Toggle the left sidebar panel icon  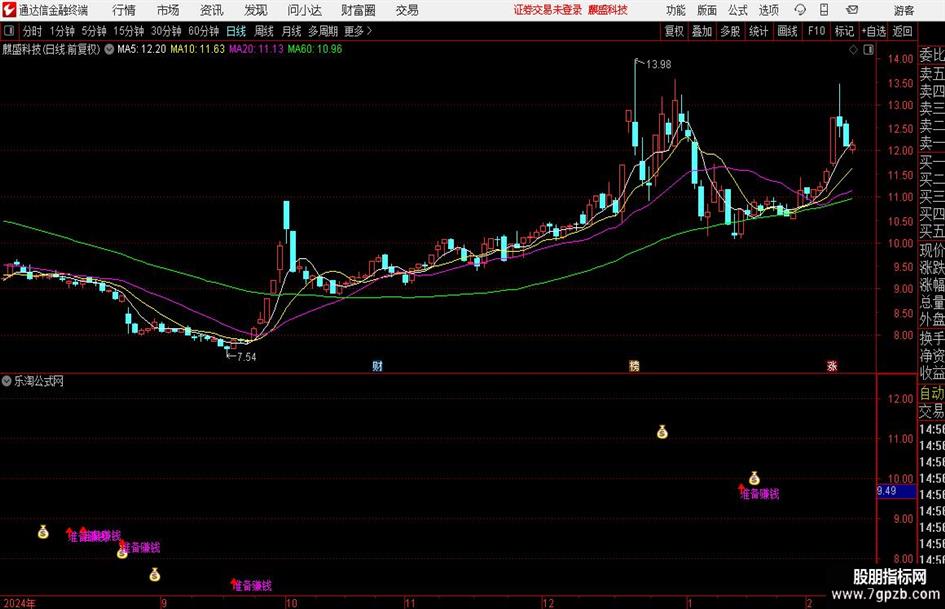coord(9,31)
